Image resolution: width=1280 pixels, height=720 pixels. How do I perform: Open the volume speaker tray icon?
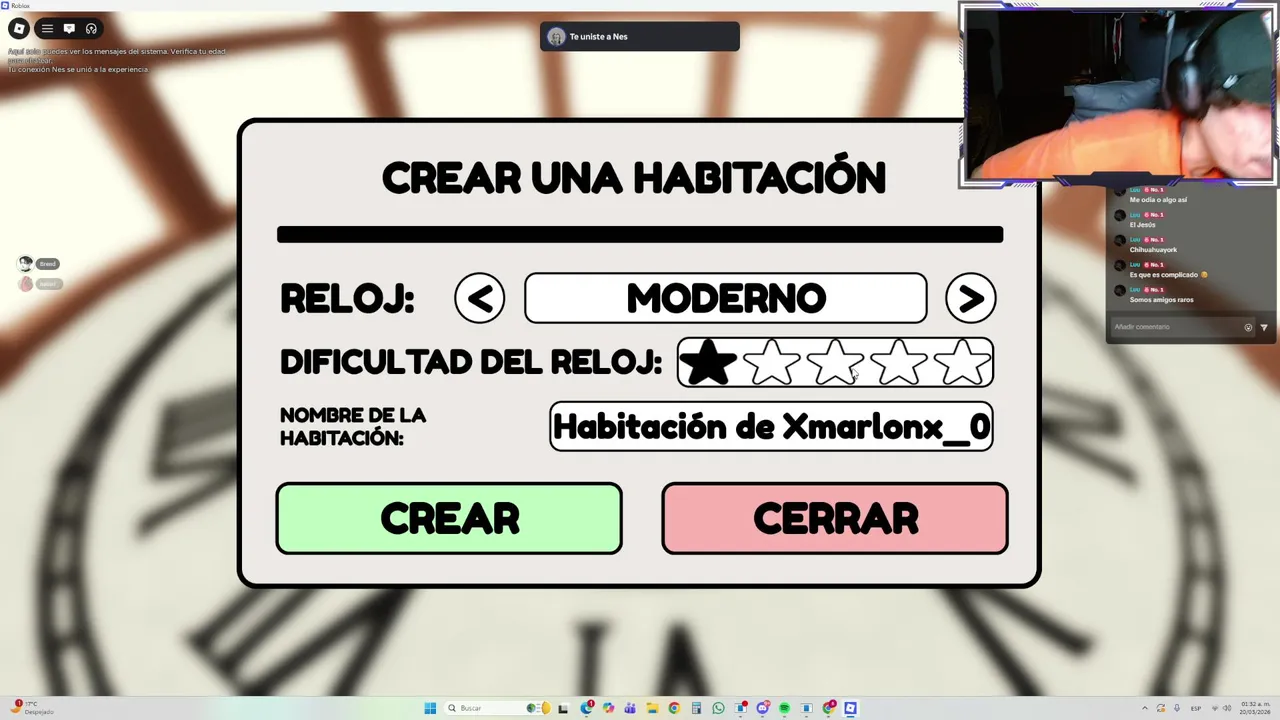tap(1227, 708)
